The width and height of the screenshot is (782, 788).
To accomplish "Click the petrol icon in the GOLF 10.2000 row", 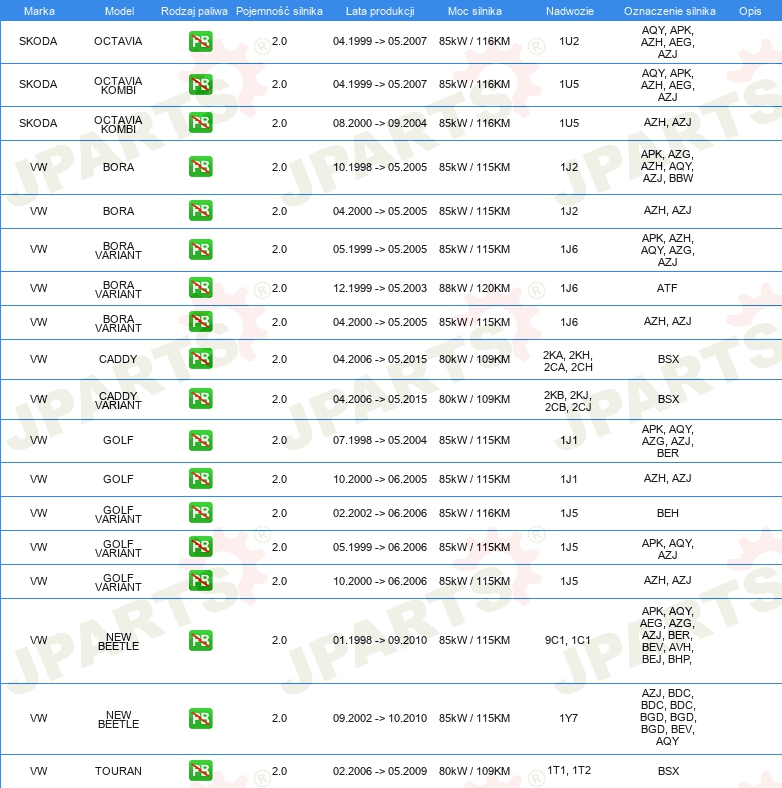I will tap(201, 479).
